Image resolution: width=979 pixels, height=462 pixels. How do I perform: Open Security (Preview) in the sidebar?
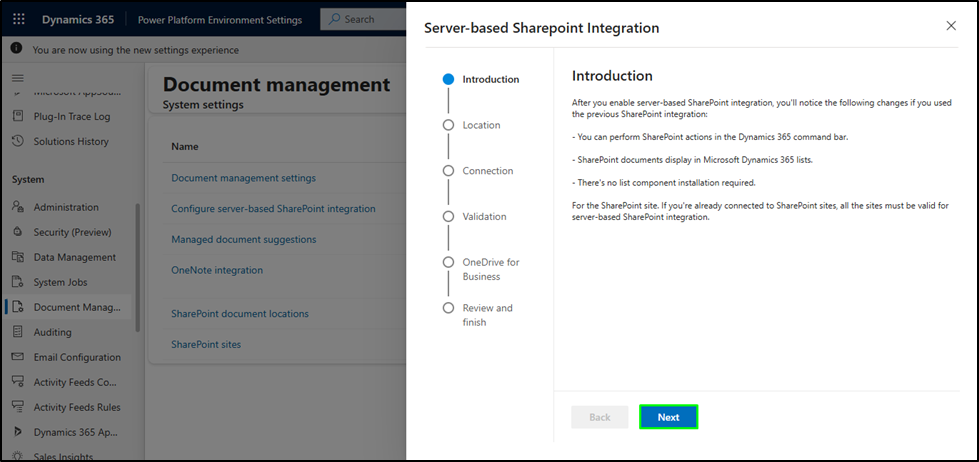click(x=74, y=232)
